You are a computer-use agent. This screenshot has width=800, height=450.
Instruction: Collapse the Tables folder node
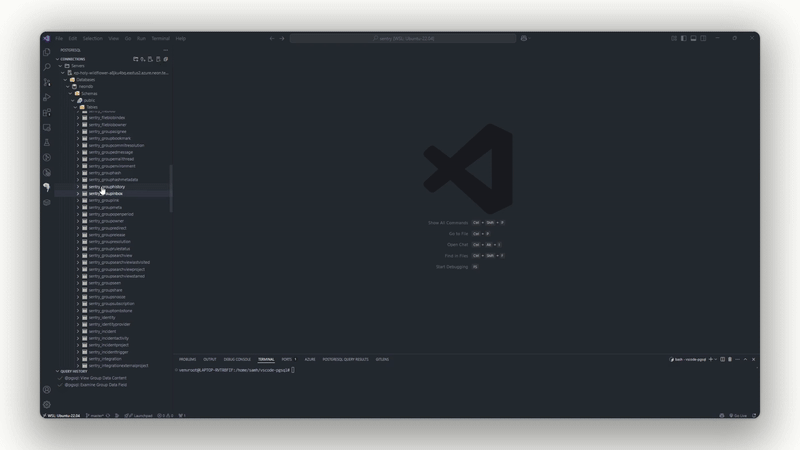point(76,107)
